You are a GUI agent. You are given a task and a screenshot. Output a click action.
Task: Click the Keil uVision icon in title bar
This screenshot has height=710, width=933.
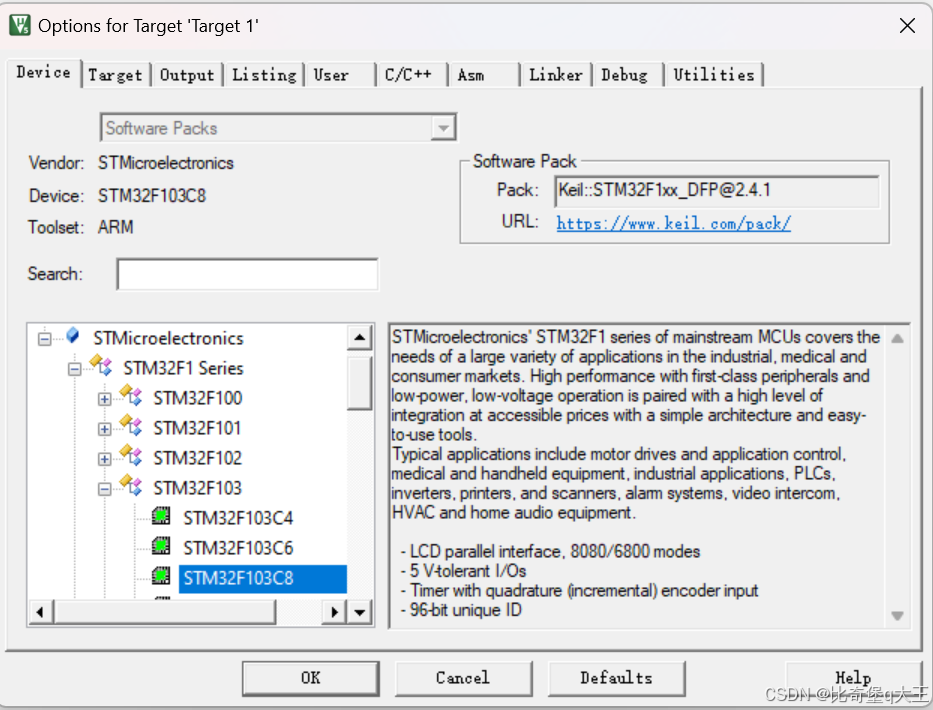click(20, 25)
